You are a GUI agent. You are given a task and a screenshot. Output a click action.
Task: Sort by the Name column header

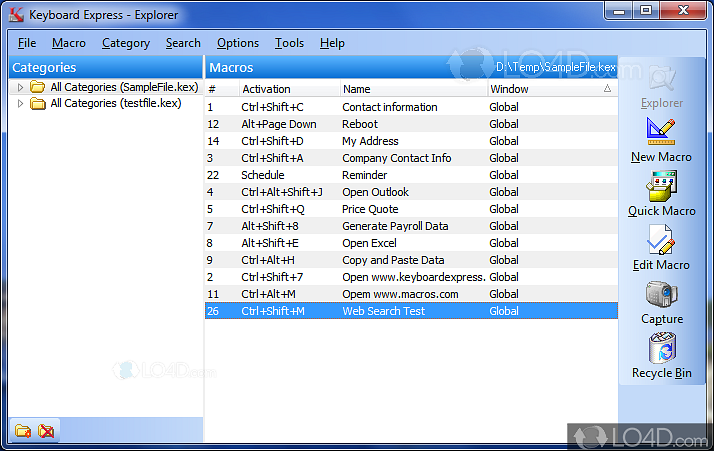click(413, 89)
